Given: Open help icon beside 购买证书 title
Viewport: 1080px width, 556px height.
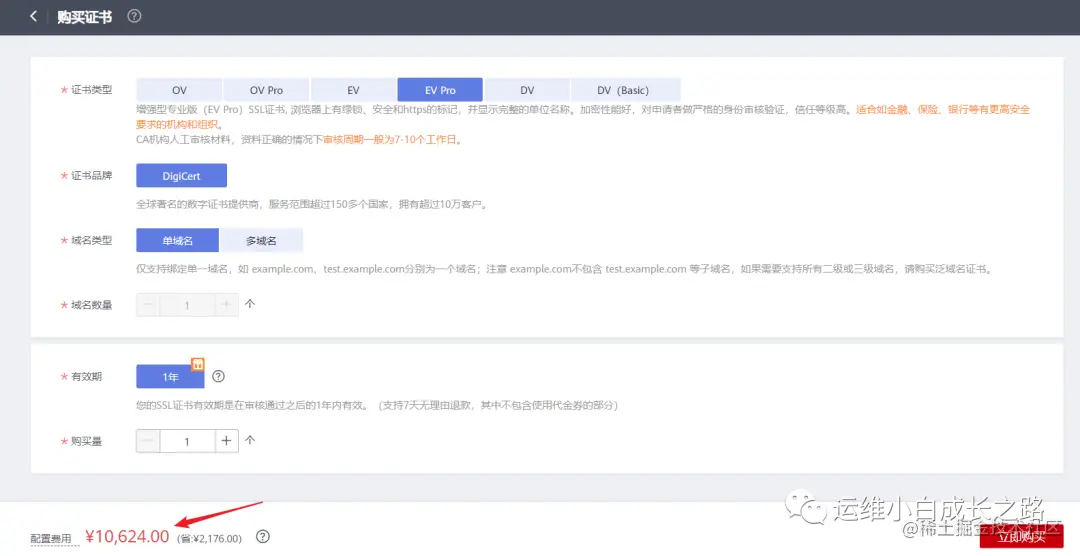Looking at the screenshot, I should point(134,16).
